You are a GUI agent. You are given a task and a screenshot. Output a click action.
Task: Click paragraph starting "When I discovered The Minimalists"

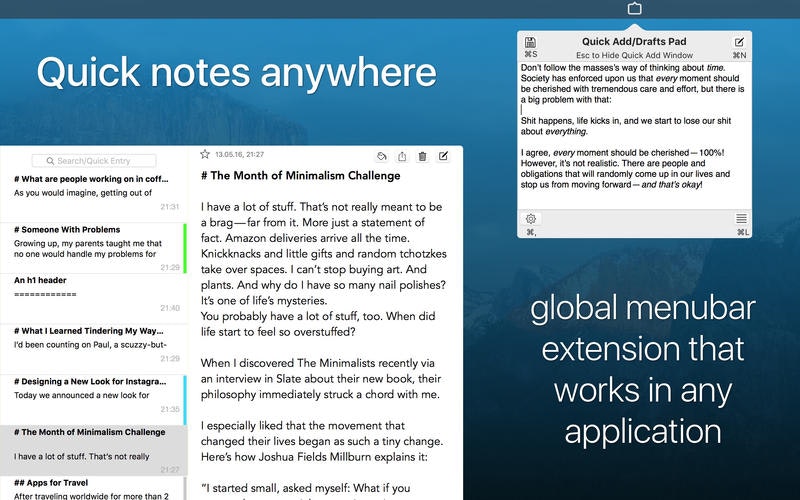click(x=321, y=379)
